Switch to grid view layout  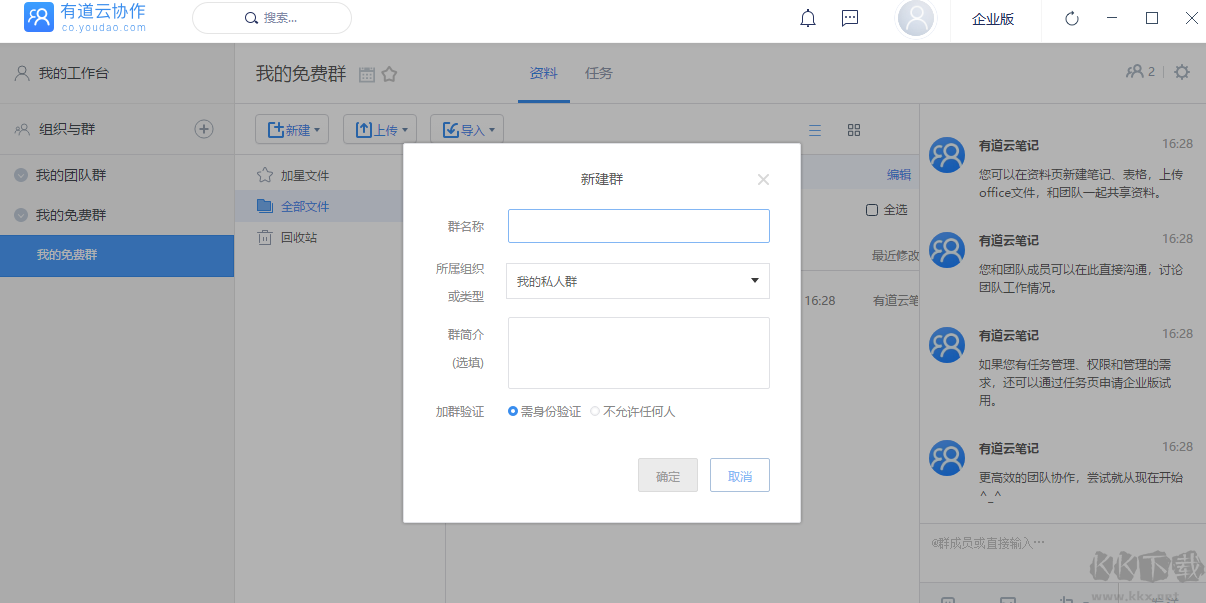click(x=853, y=130)
